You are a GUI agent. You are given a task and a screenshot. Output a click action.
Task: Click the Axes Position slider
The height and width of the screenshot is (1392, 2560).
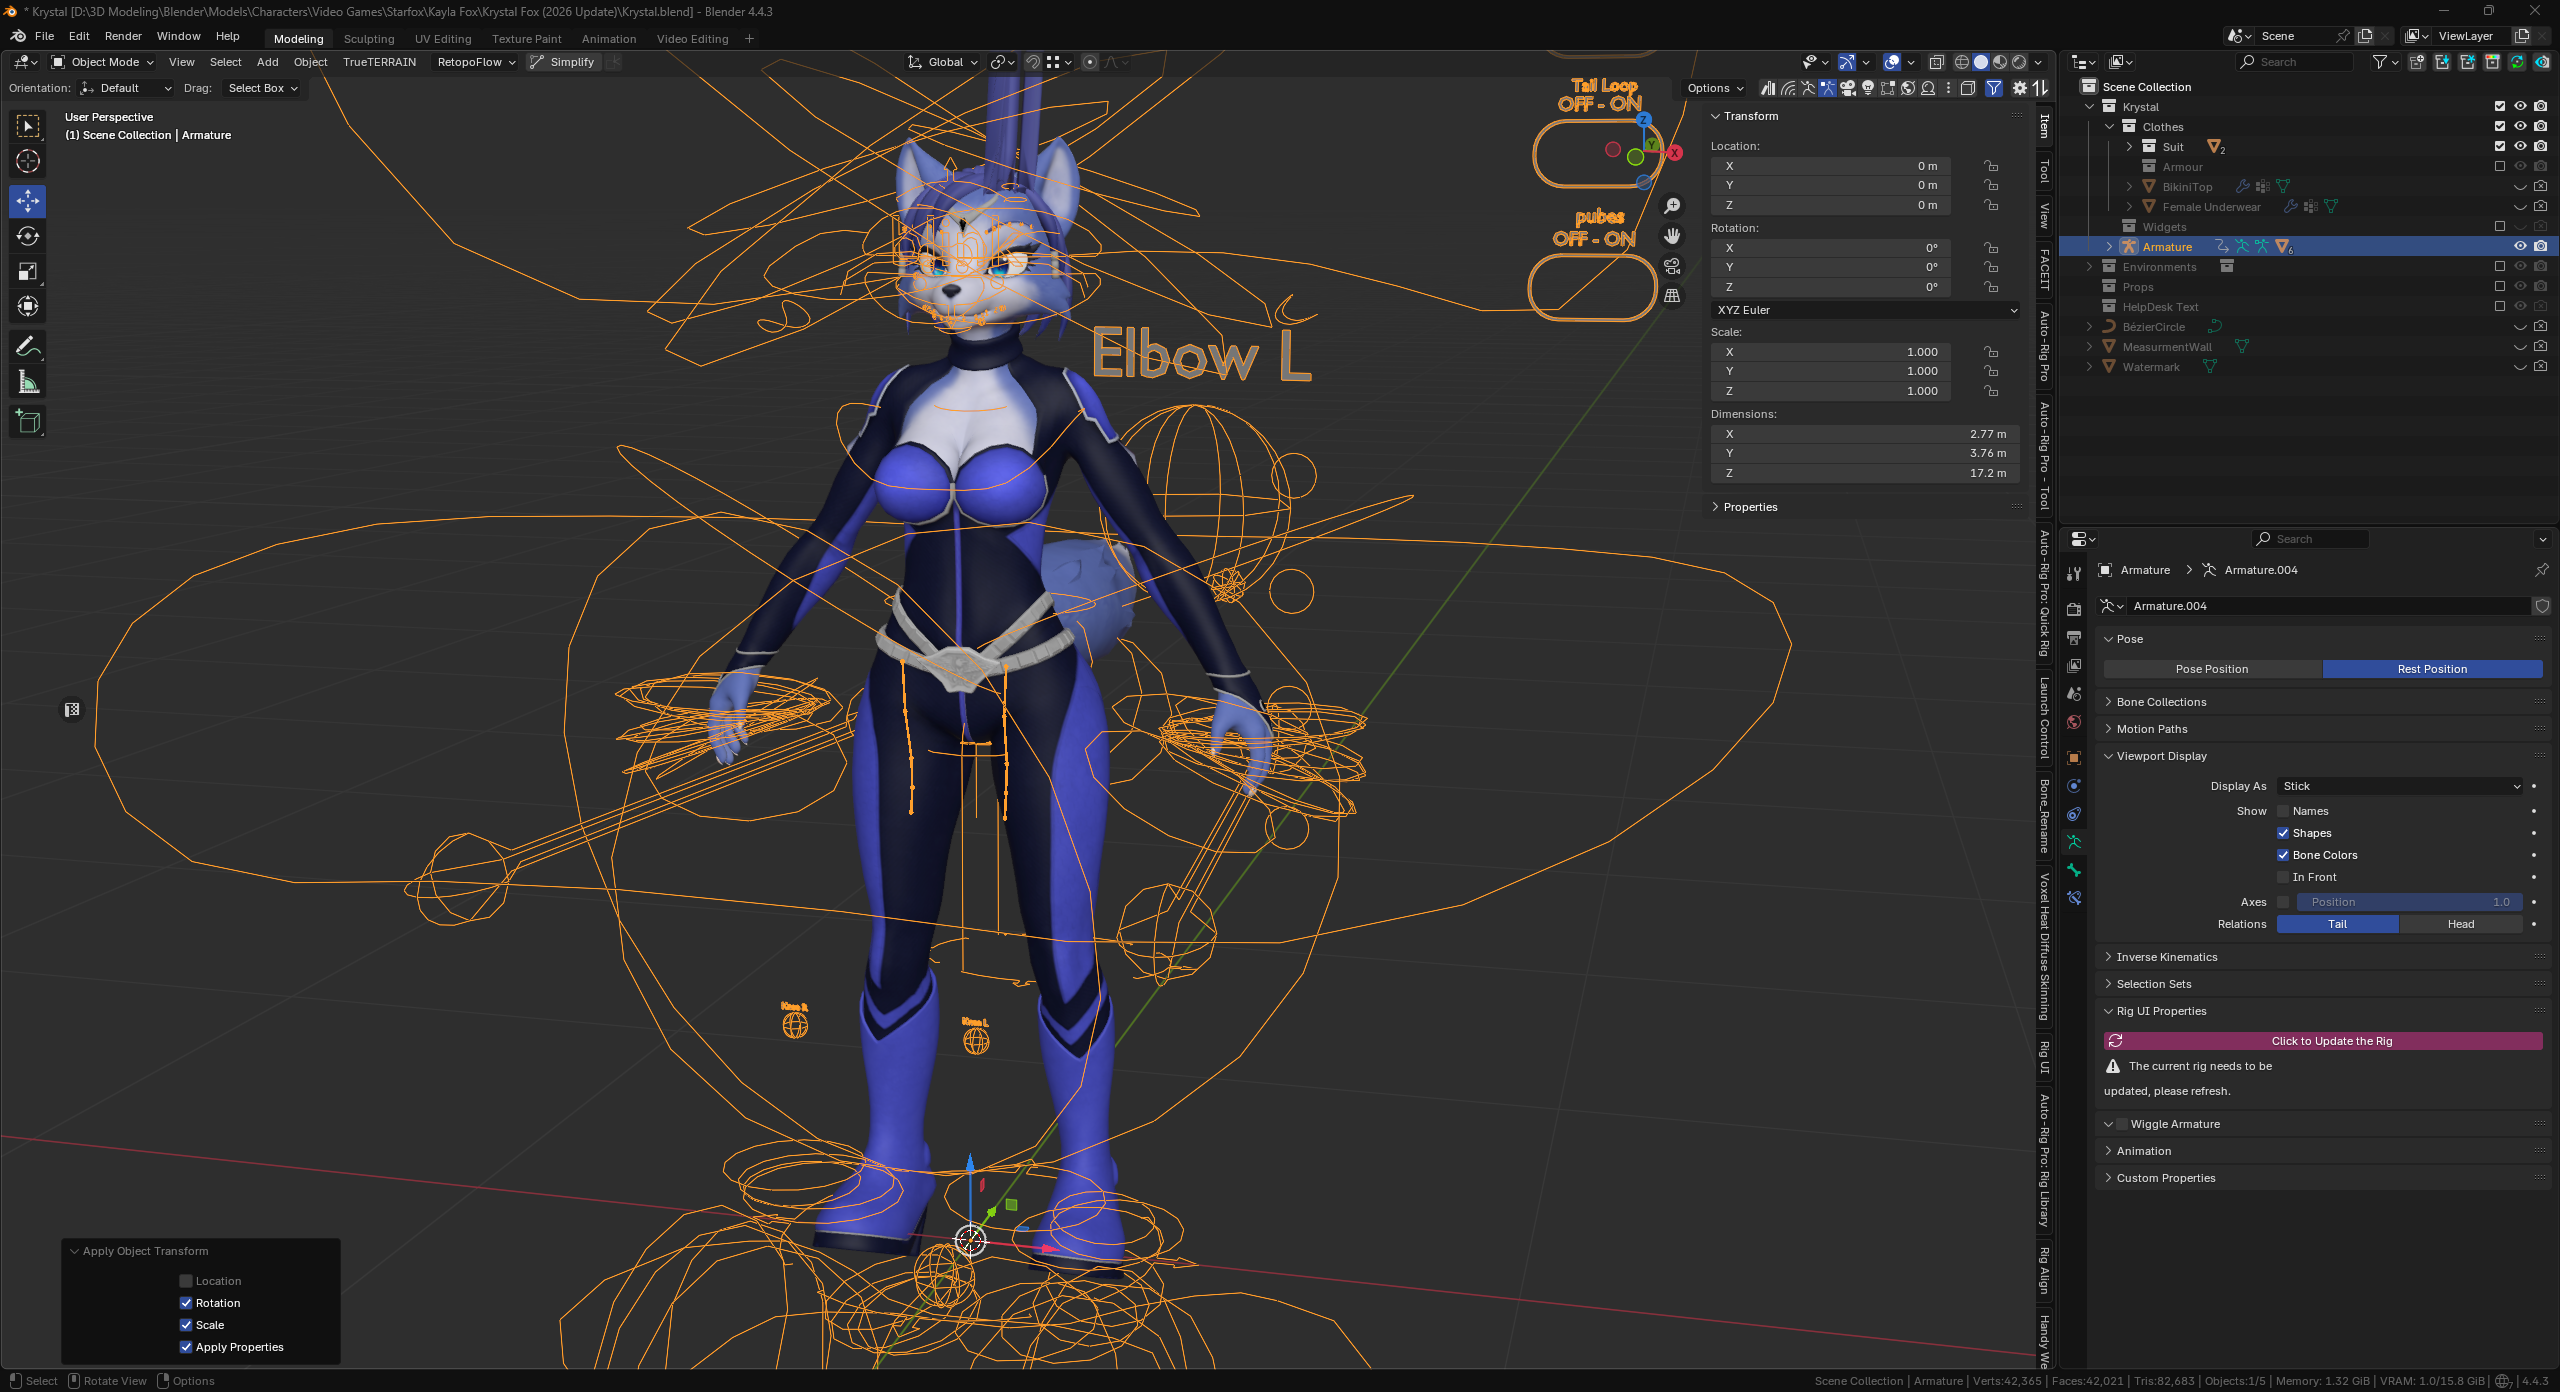pos(2410,902)
